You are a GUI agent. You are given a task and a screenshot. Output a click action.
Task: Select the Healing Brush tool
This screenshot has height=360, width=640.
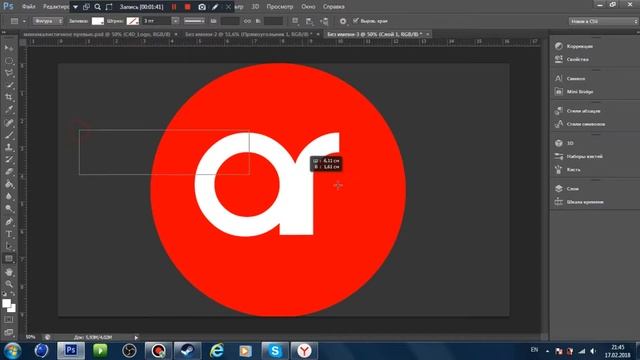[x=9, y=122]
